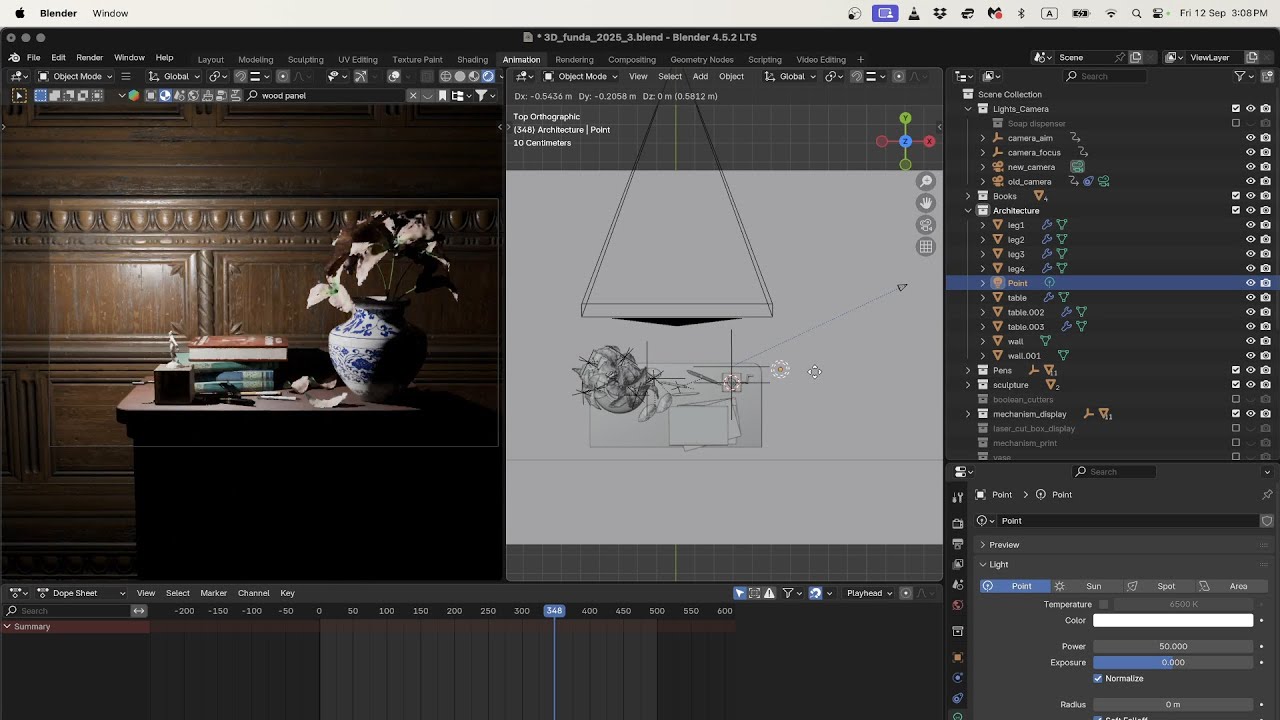Viewport: 1280px width, 720px height.
Task: Open the File menu
Action: click(34, 58)
